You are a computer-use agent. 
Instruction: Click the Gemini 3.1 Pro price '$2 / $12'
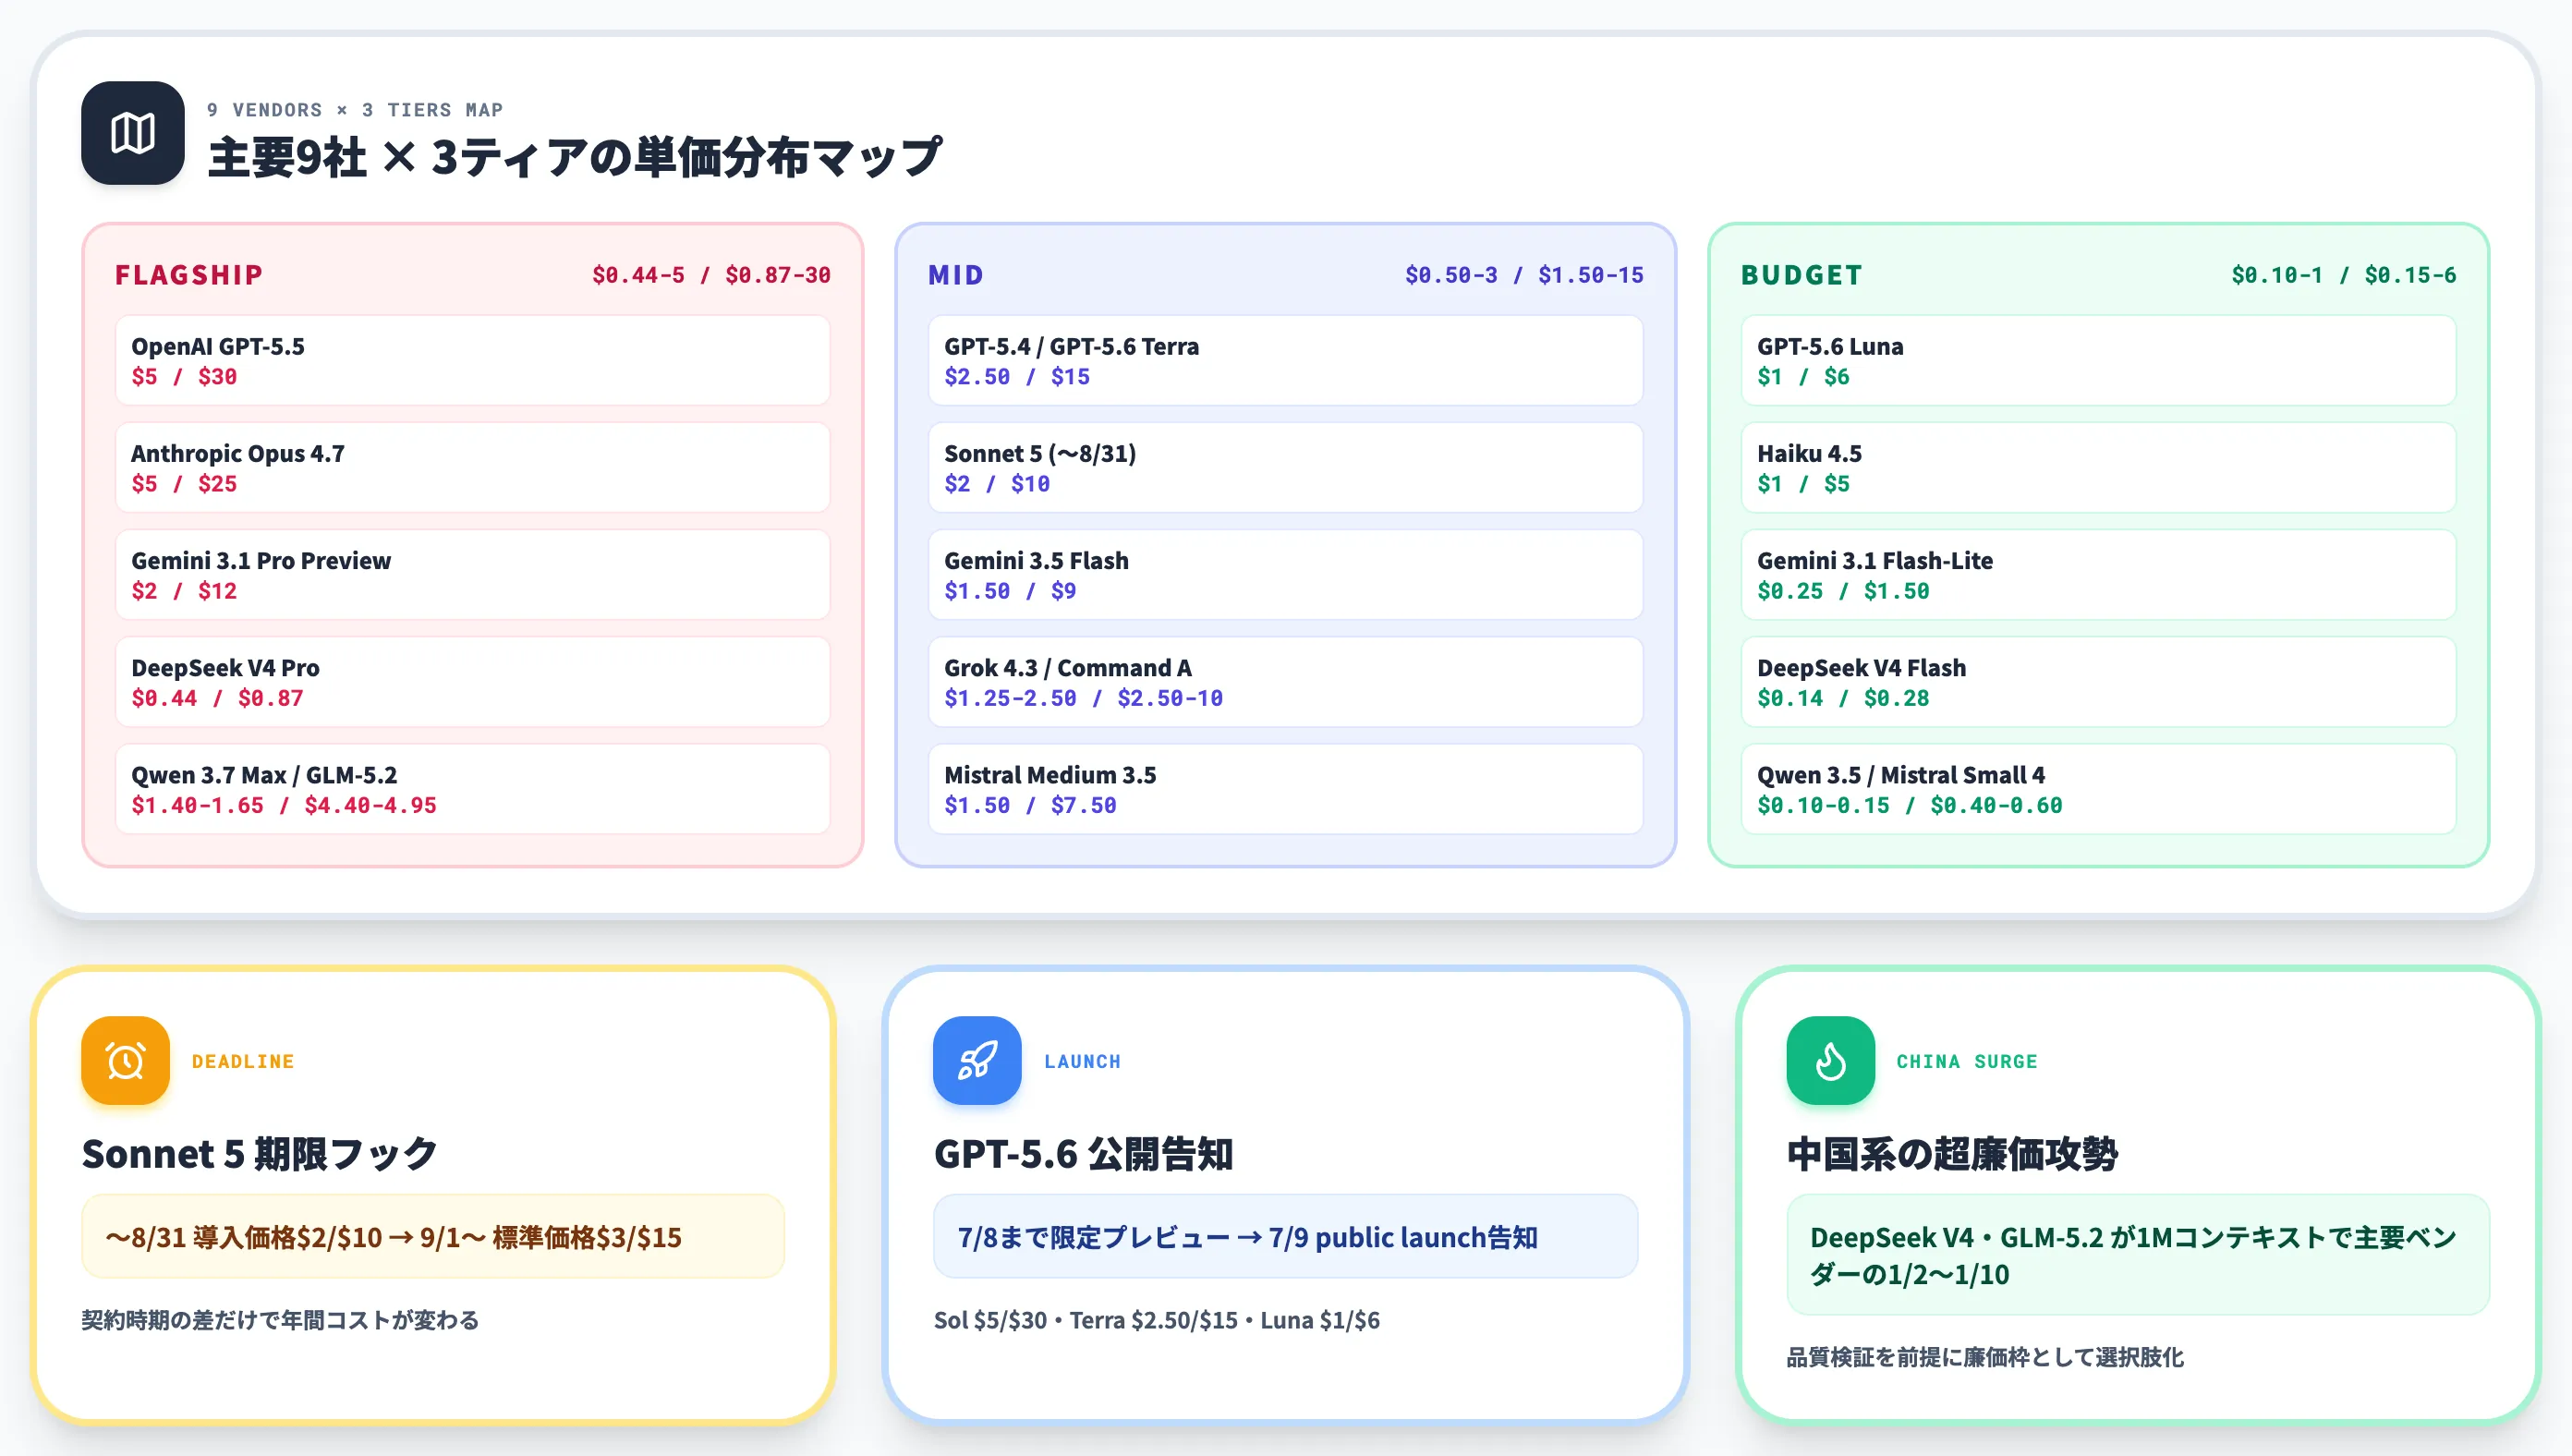click(x=184, y=591)
